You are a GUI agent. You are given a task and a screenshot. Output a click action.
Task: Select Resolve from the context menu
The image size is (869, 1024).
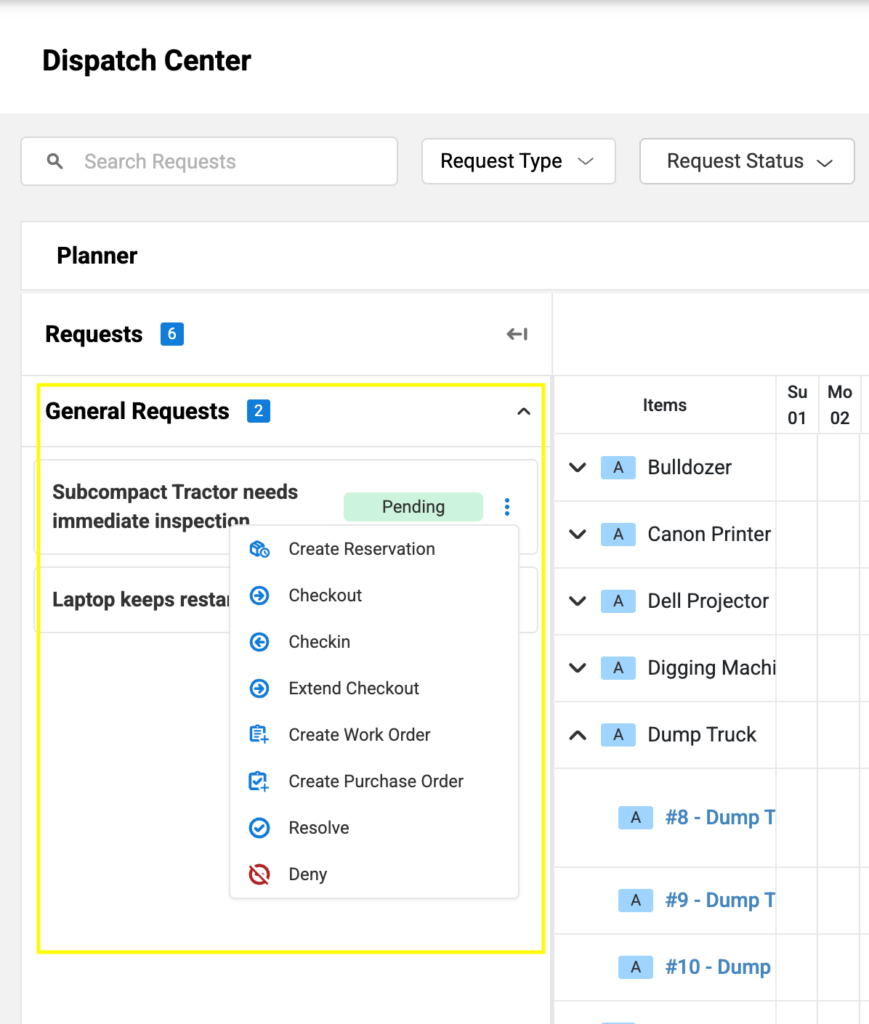click(x=318, y=828)
